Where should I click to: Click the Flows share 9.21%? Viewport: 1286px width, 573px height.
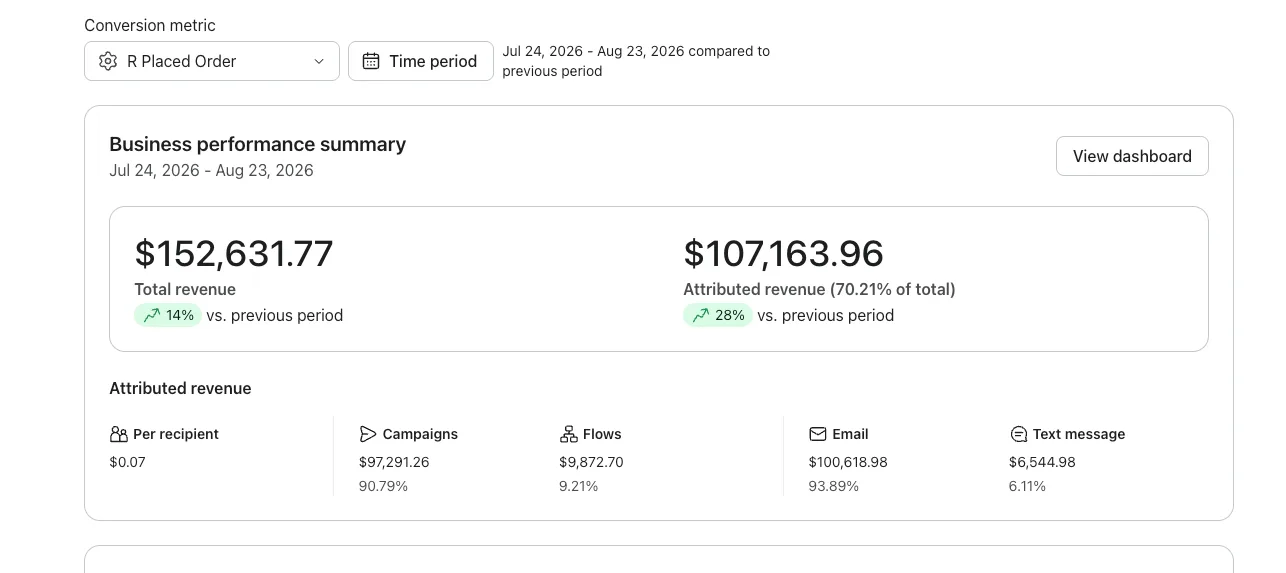coord(578,486)
